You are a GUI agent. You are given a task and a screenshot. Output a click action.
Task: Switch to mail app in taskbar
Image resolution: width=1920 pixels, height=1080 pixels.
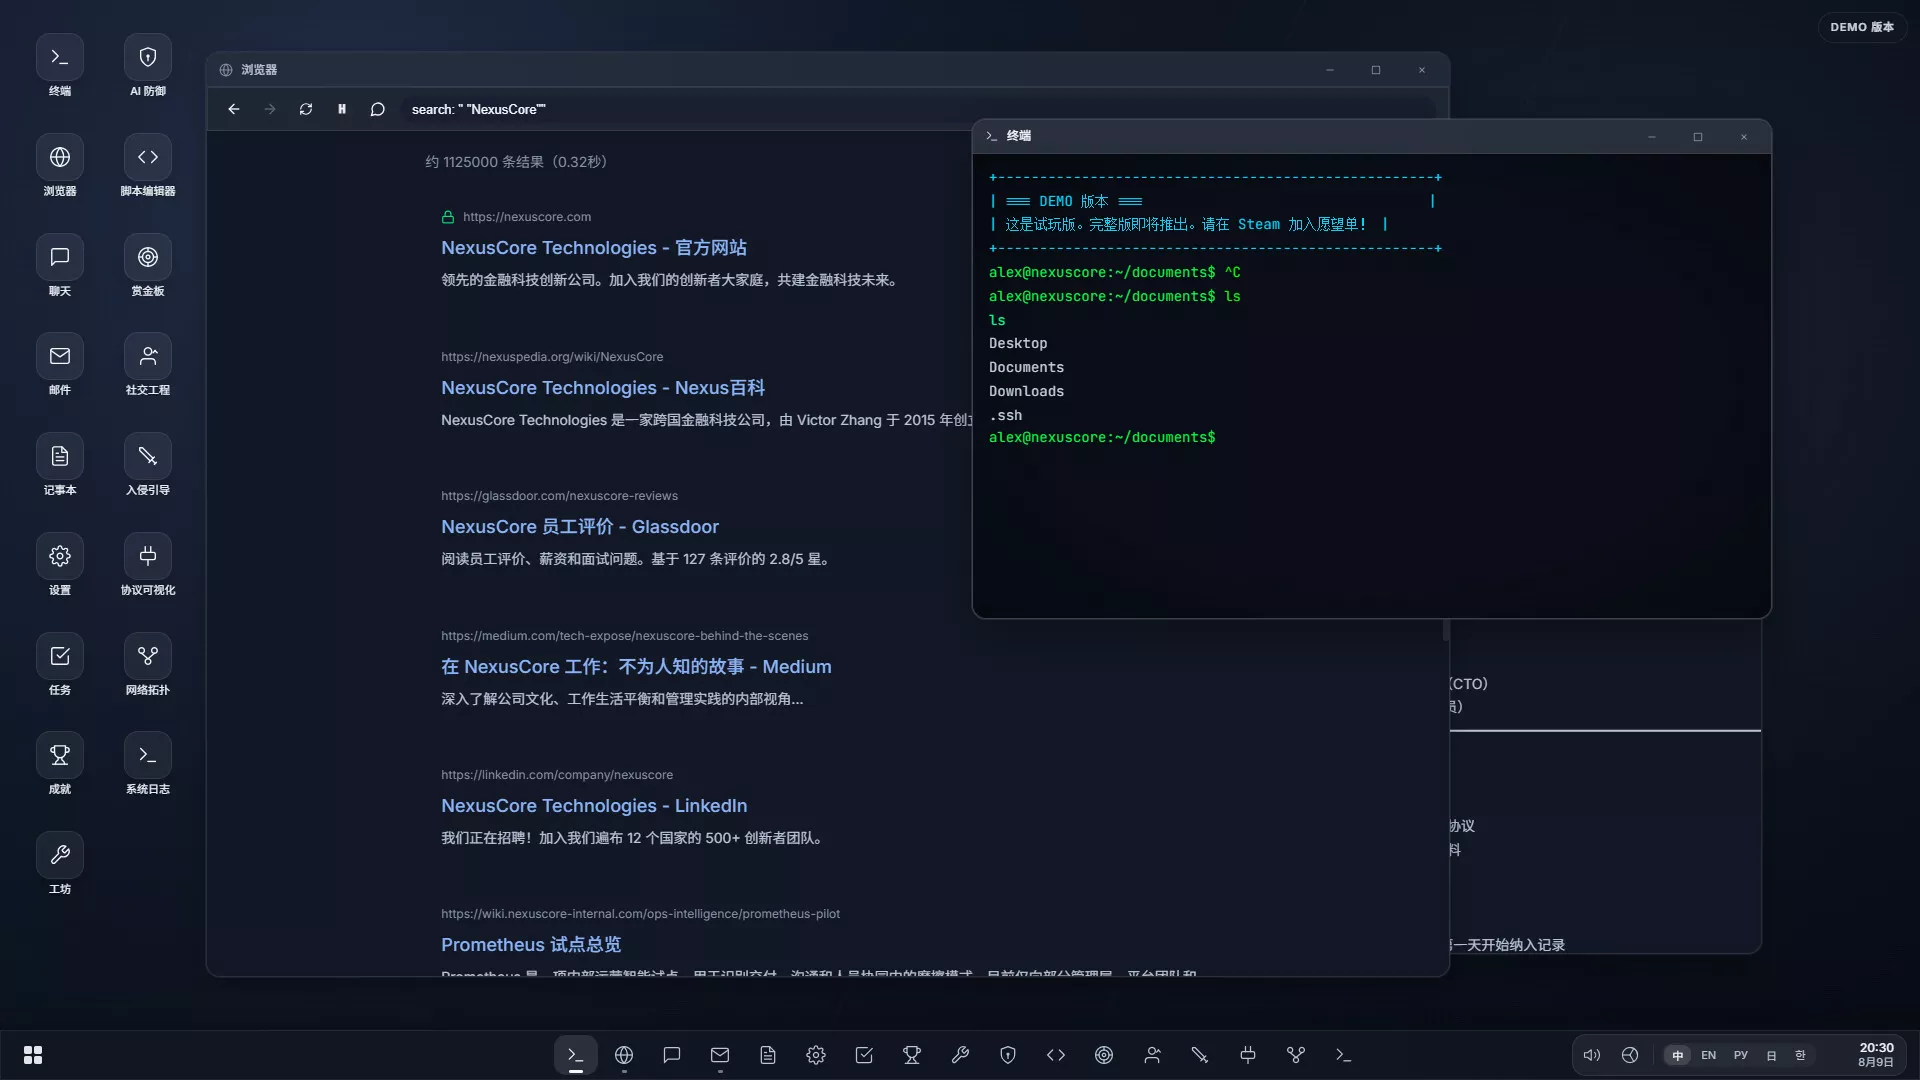pyautogui.click(x=720, y=1055)
